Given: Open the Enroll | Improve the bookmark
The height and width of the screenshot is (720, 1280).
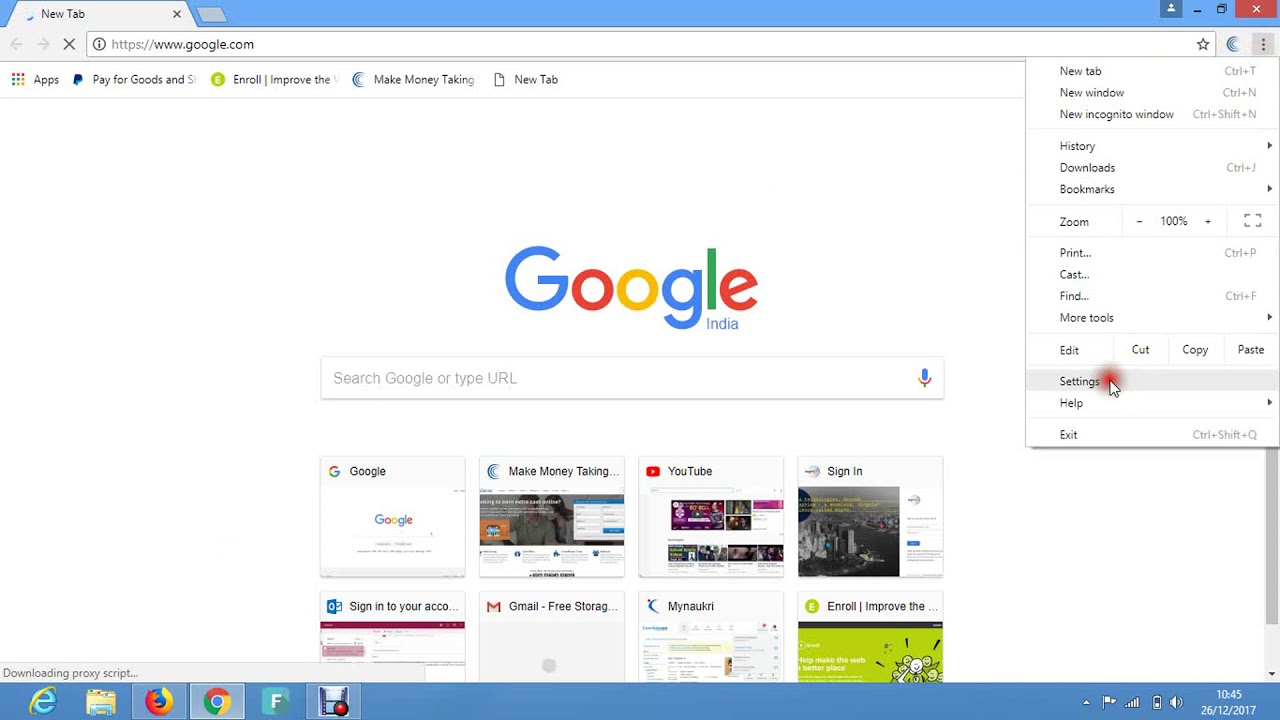Looking at the screenshot, I should tap(275, 79).
